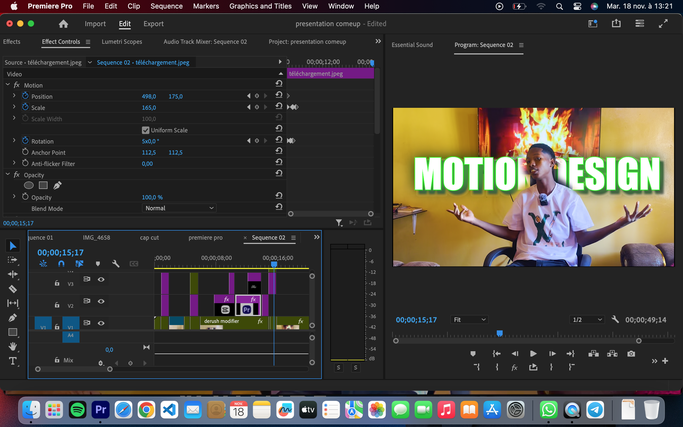683x427 pixels.
Task: Switch to the Export workspace
Action: (x=153, y=23)
